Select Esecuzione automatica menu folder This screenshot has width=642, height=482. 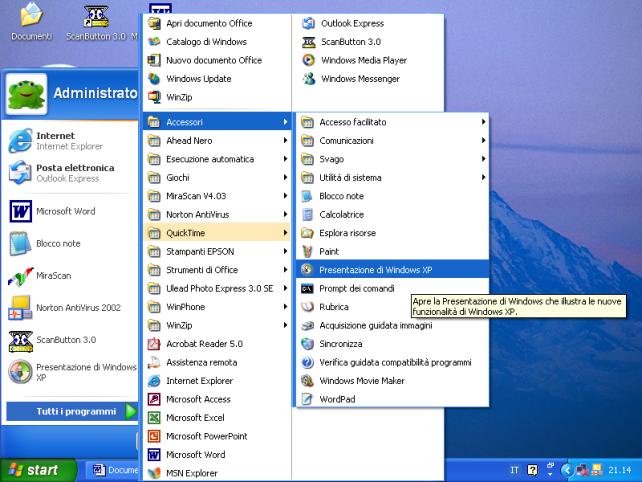(x=217, y=159)
